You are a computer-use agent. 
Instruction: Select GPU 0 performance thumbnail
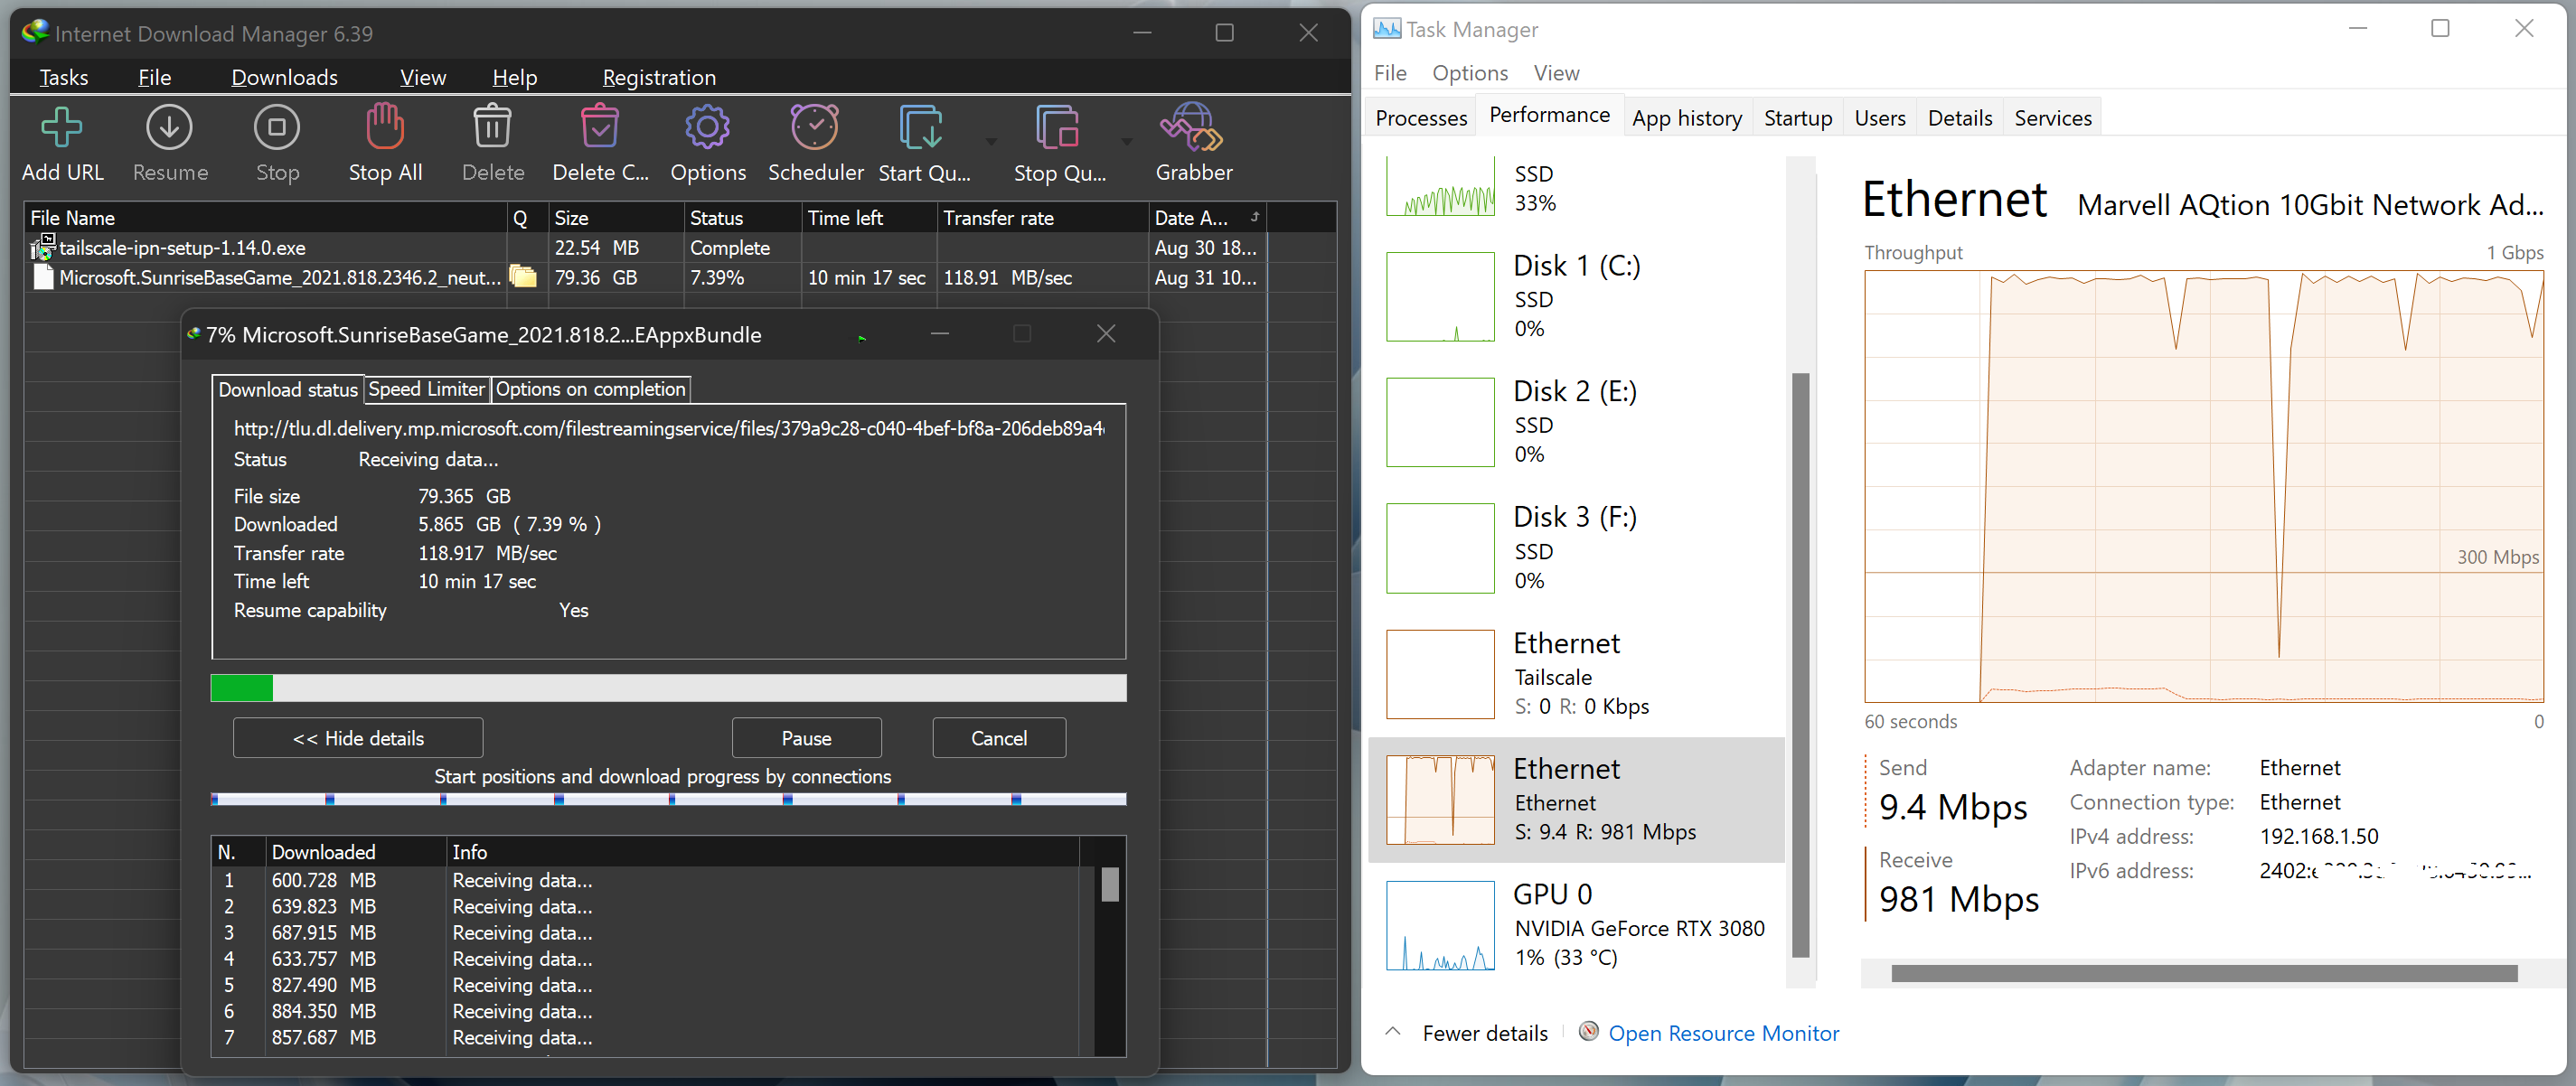coord(1440,925)
